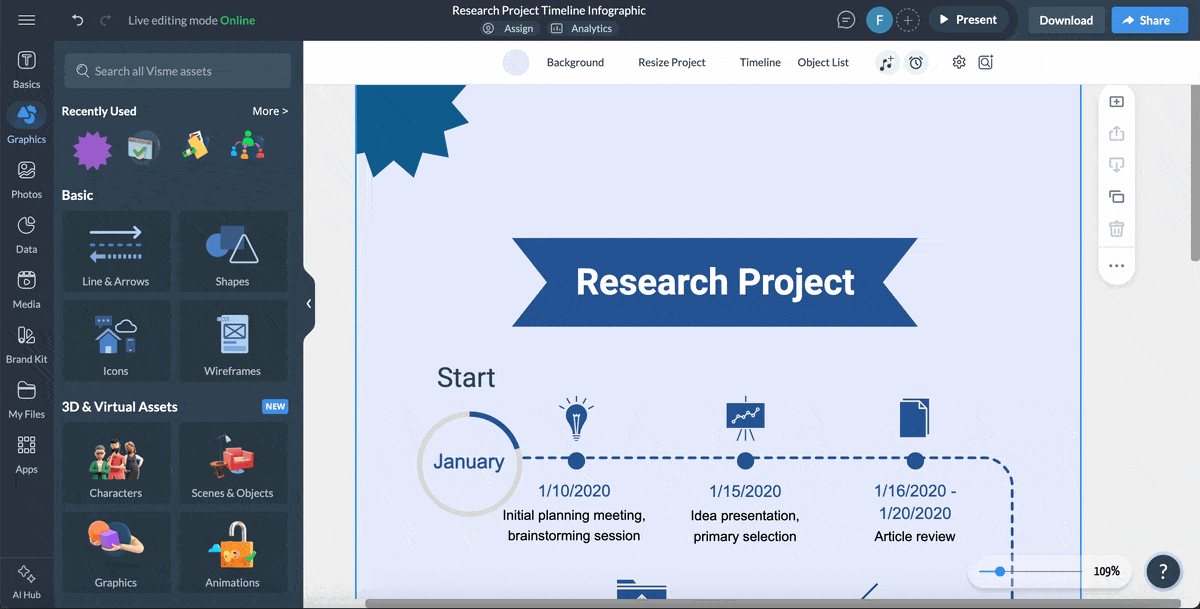Open 3D Characters assets
This screenshot has height=609, width=1200.
click(x=116, y=462)
